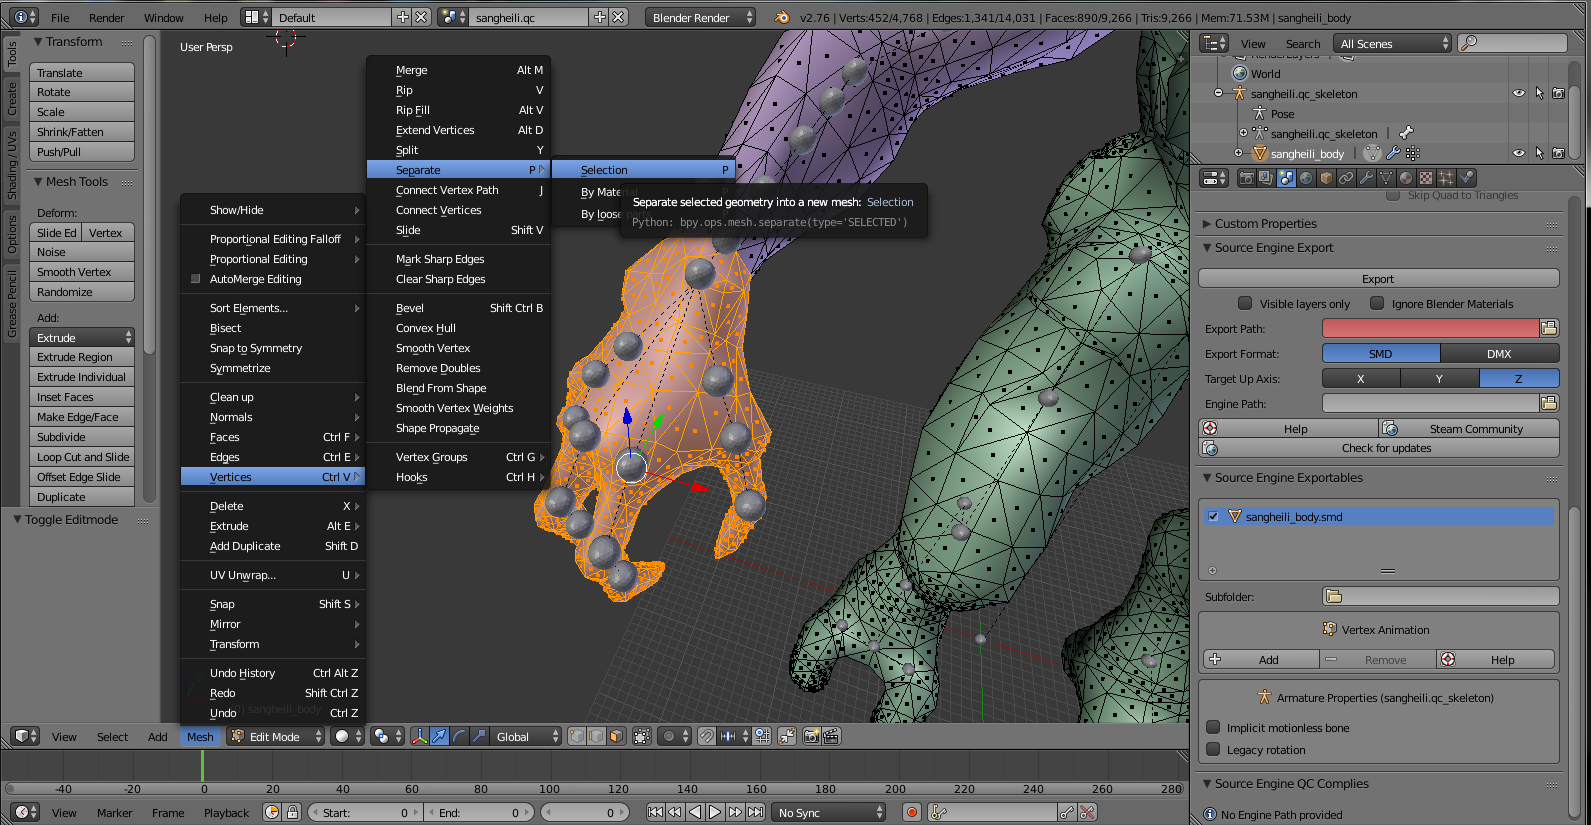1591x825 pixels.
Task: Enable the Implicit motionless bone checkbox
Action: (1213, 728)
